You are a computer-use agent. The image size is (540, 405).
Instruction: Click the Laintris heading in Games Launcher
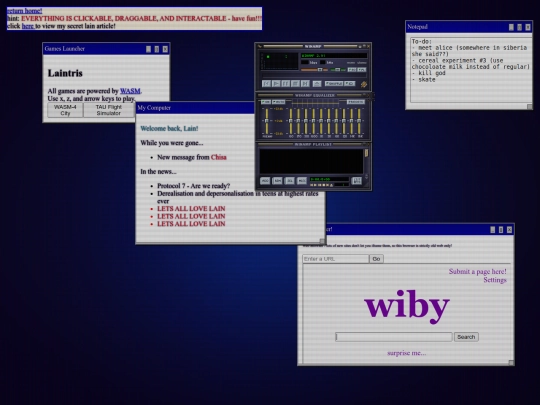pos(65,73)
